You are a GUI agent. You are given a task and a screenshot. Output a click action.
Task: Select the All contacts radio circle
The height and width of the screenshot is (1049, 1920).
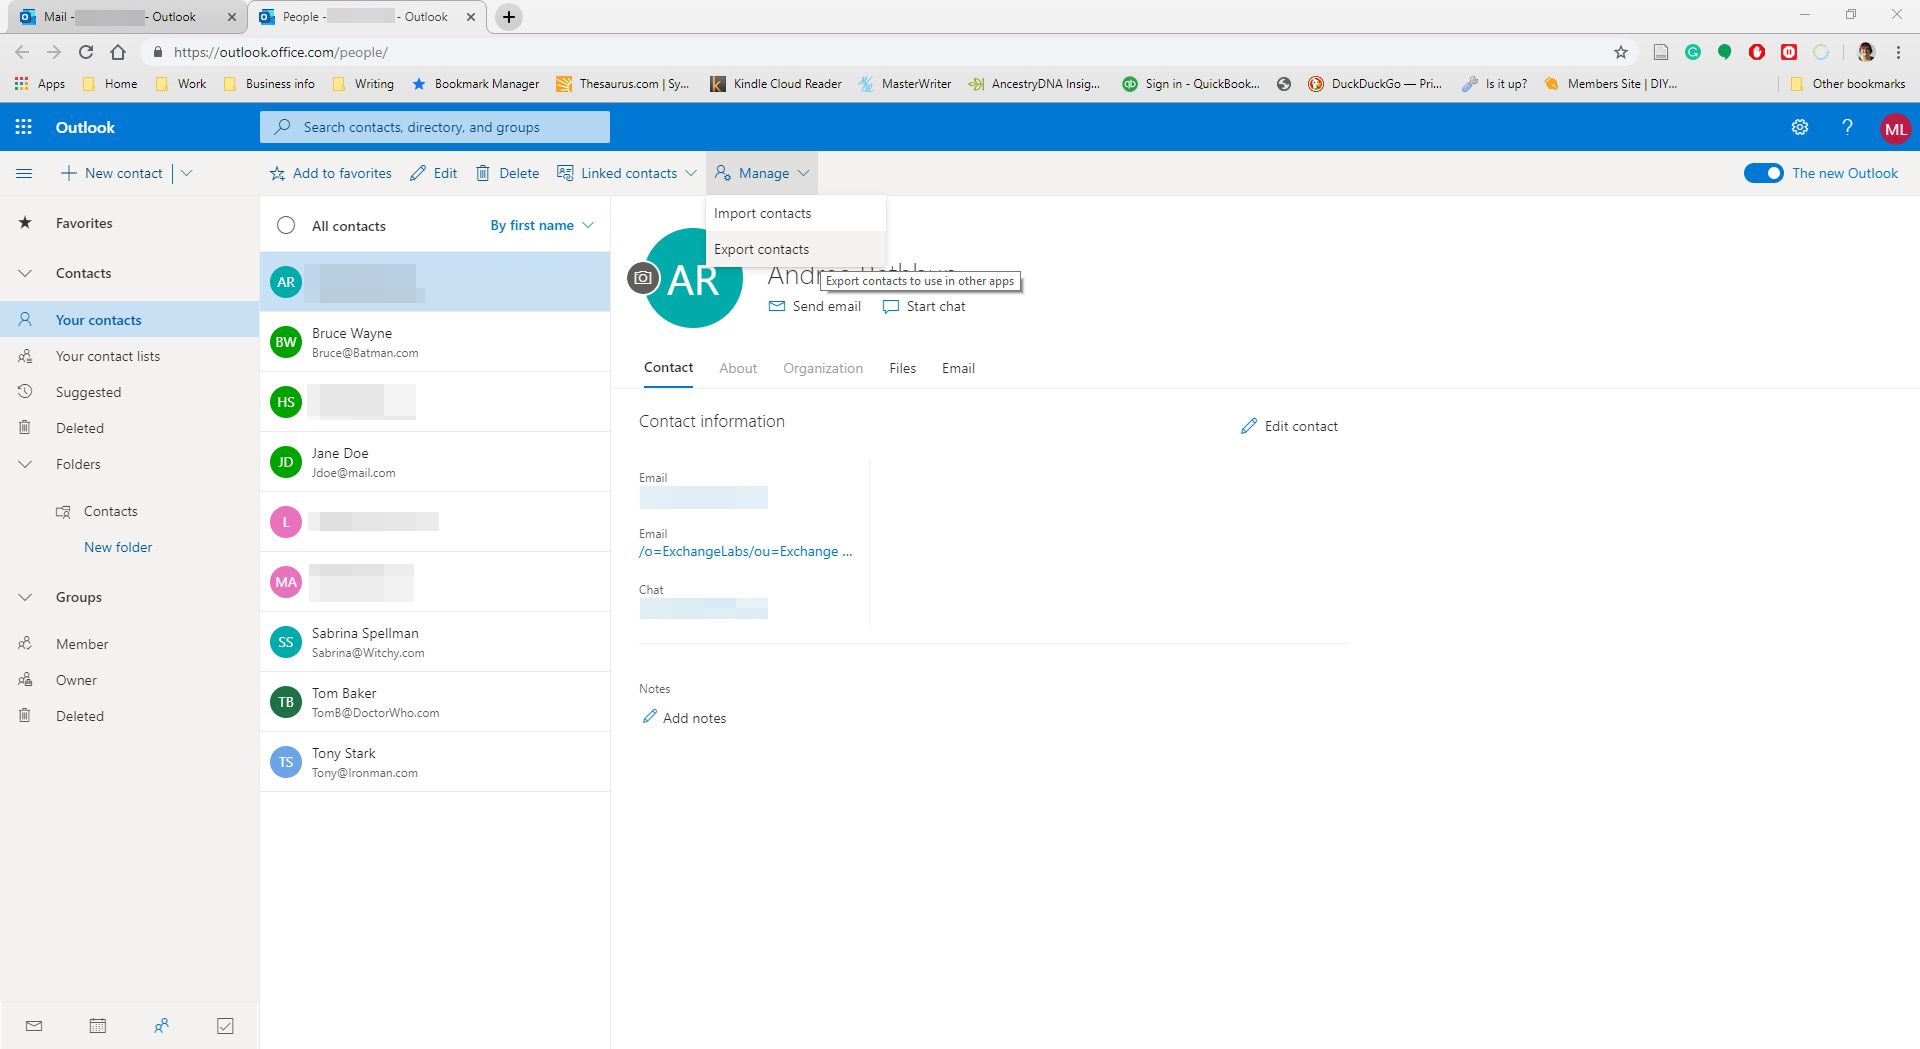pyautogui.click(x=286, y=225)
